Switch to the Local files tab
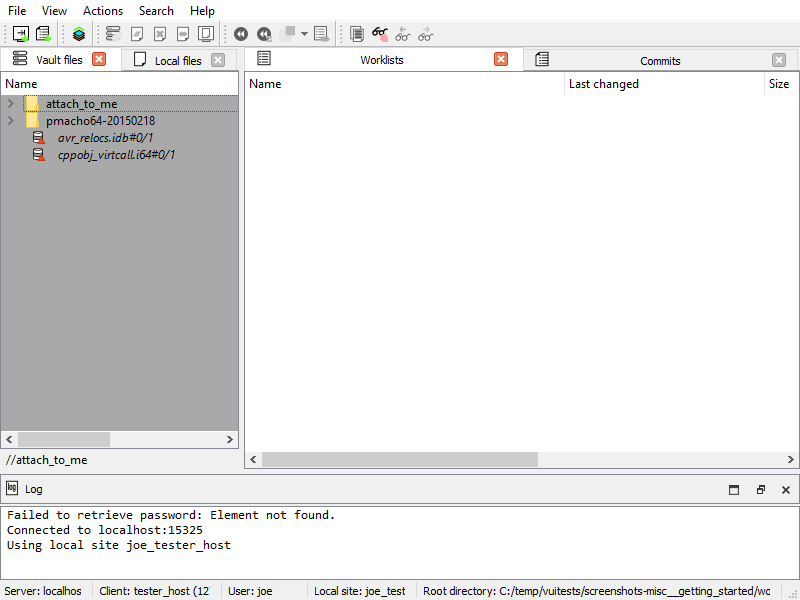Viewport: 800px width, 600px height. click(x=177, y=60)
